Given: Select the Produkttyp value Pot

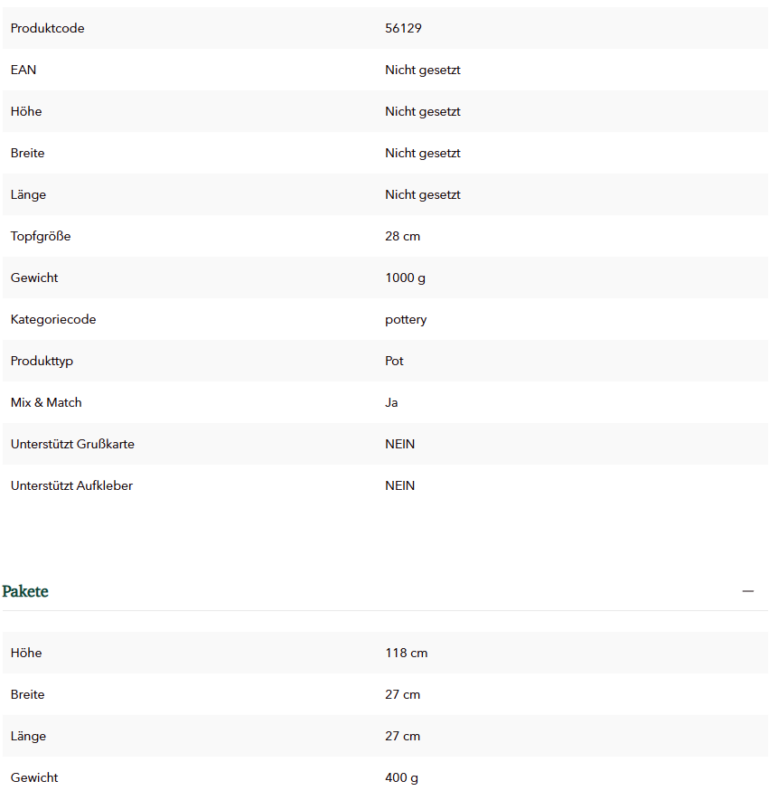Looking at the screenshot, I should (x=394, y=361).
